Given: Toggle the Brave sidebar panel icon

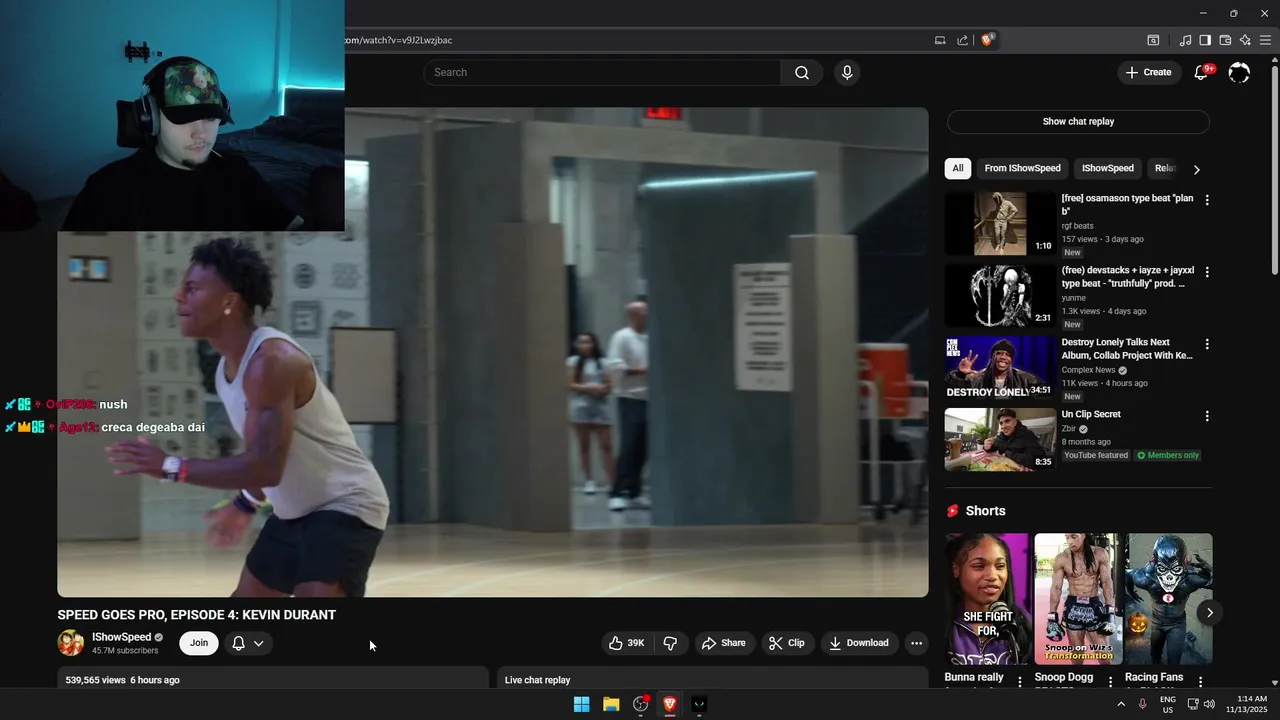Looking at the screenshot, I should tap(1205, 40).
